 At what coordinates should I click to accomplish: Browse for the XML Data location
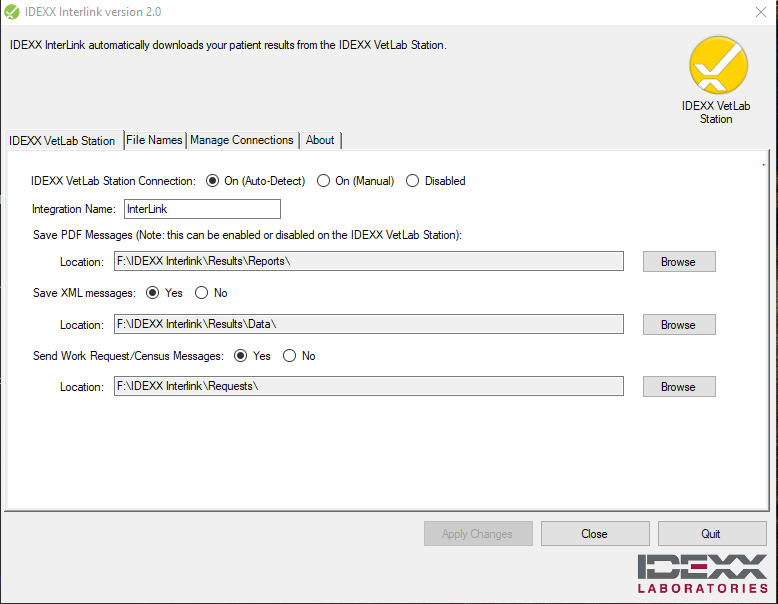tap(679, 325)
